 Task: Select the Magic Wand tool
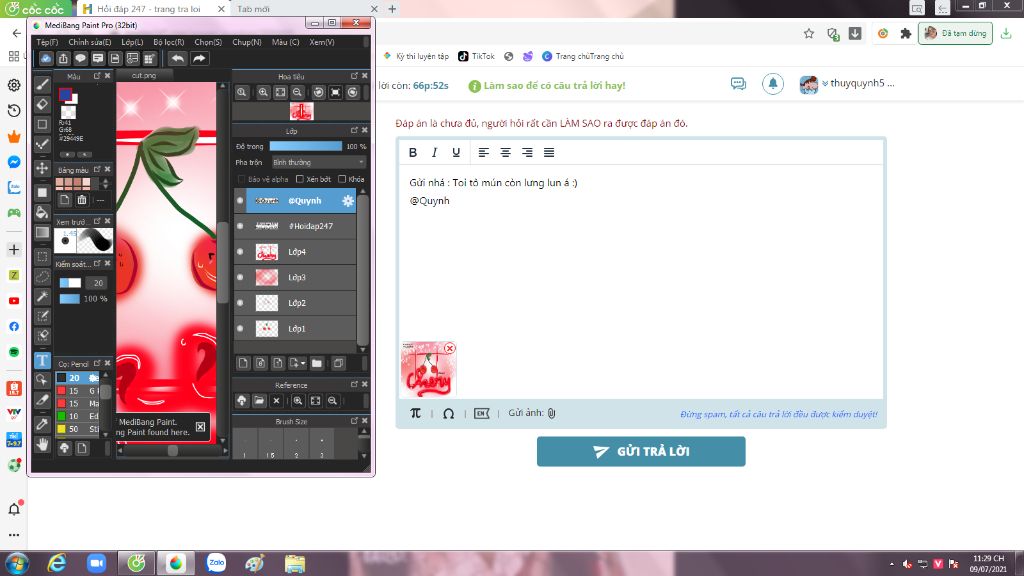[42, 296]
